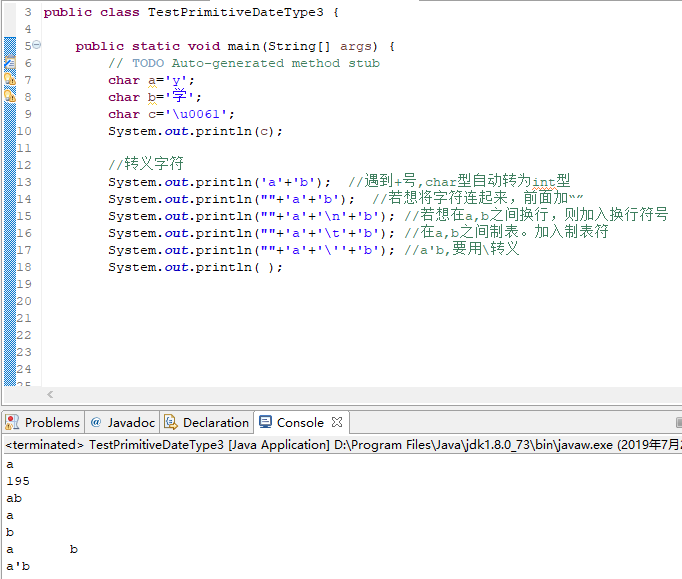Screen dimensions: 682x579
Task: Click the TODO task marker on line 6
Action: (x=10, y=63)
